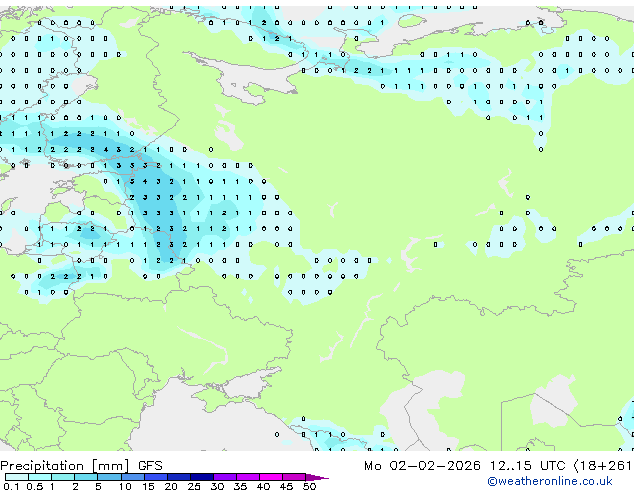This screenshot has width=634, height=490.
Task: Select the 10 to 15 legend swatch
Action: click(132, 477)
